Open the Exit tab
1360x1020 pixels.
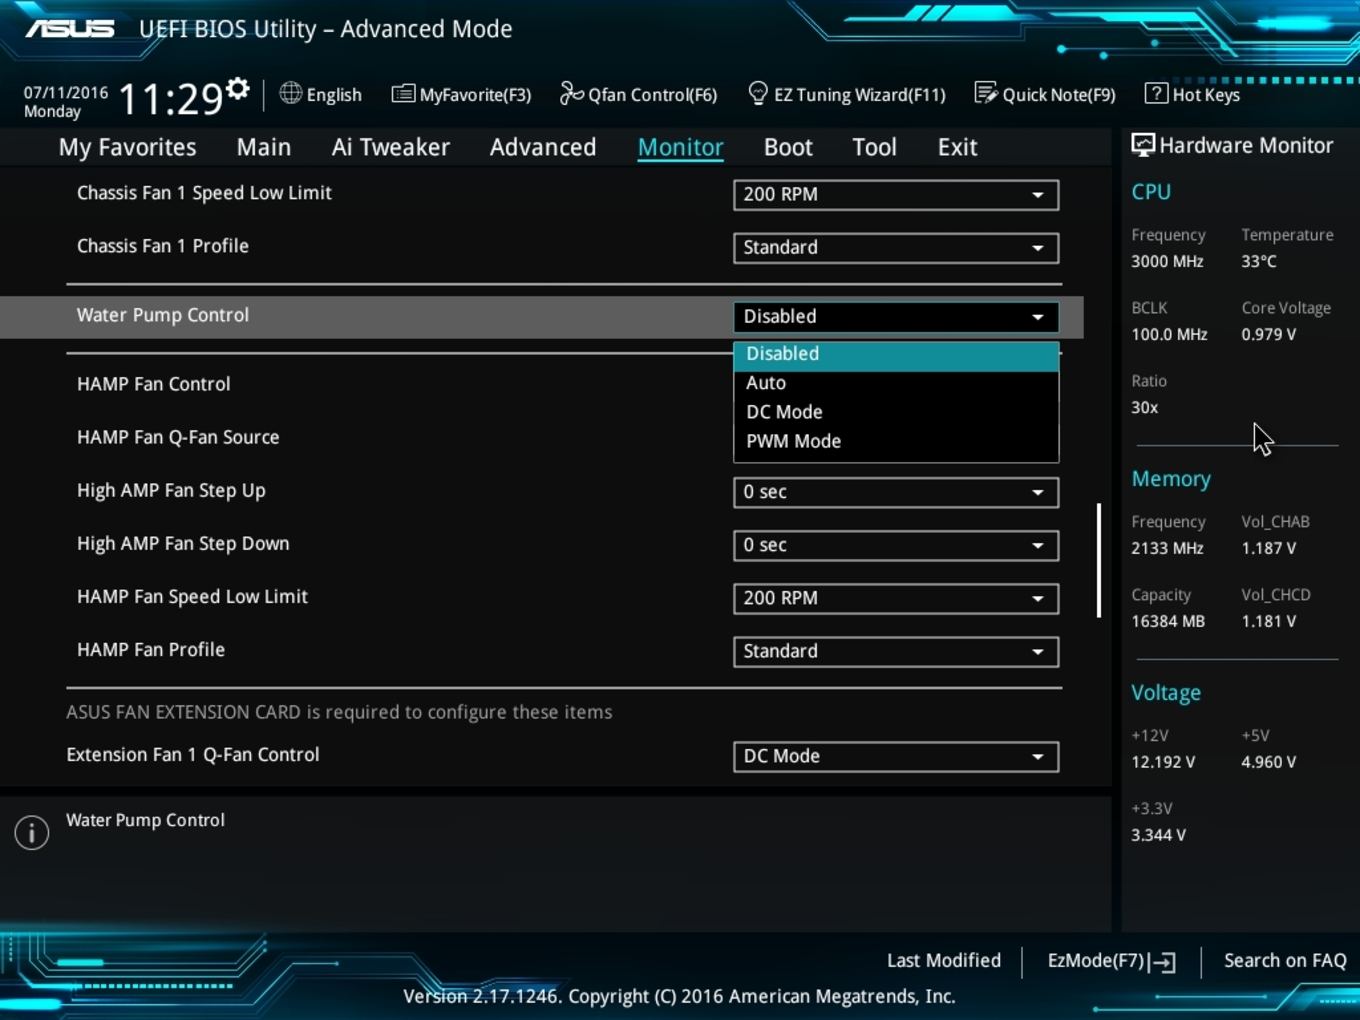pos(957,147)
